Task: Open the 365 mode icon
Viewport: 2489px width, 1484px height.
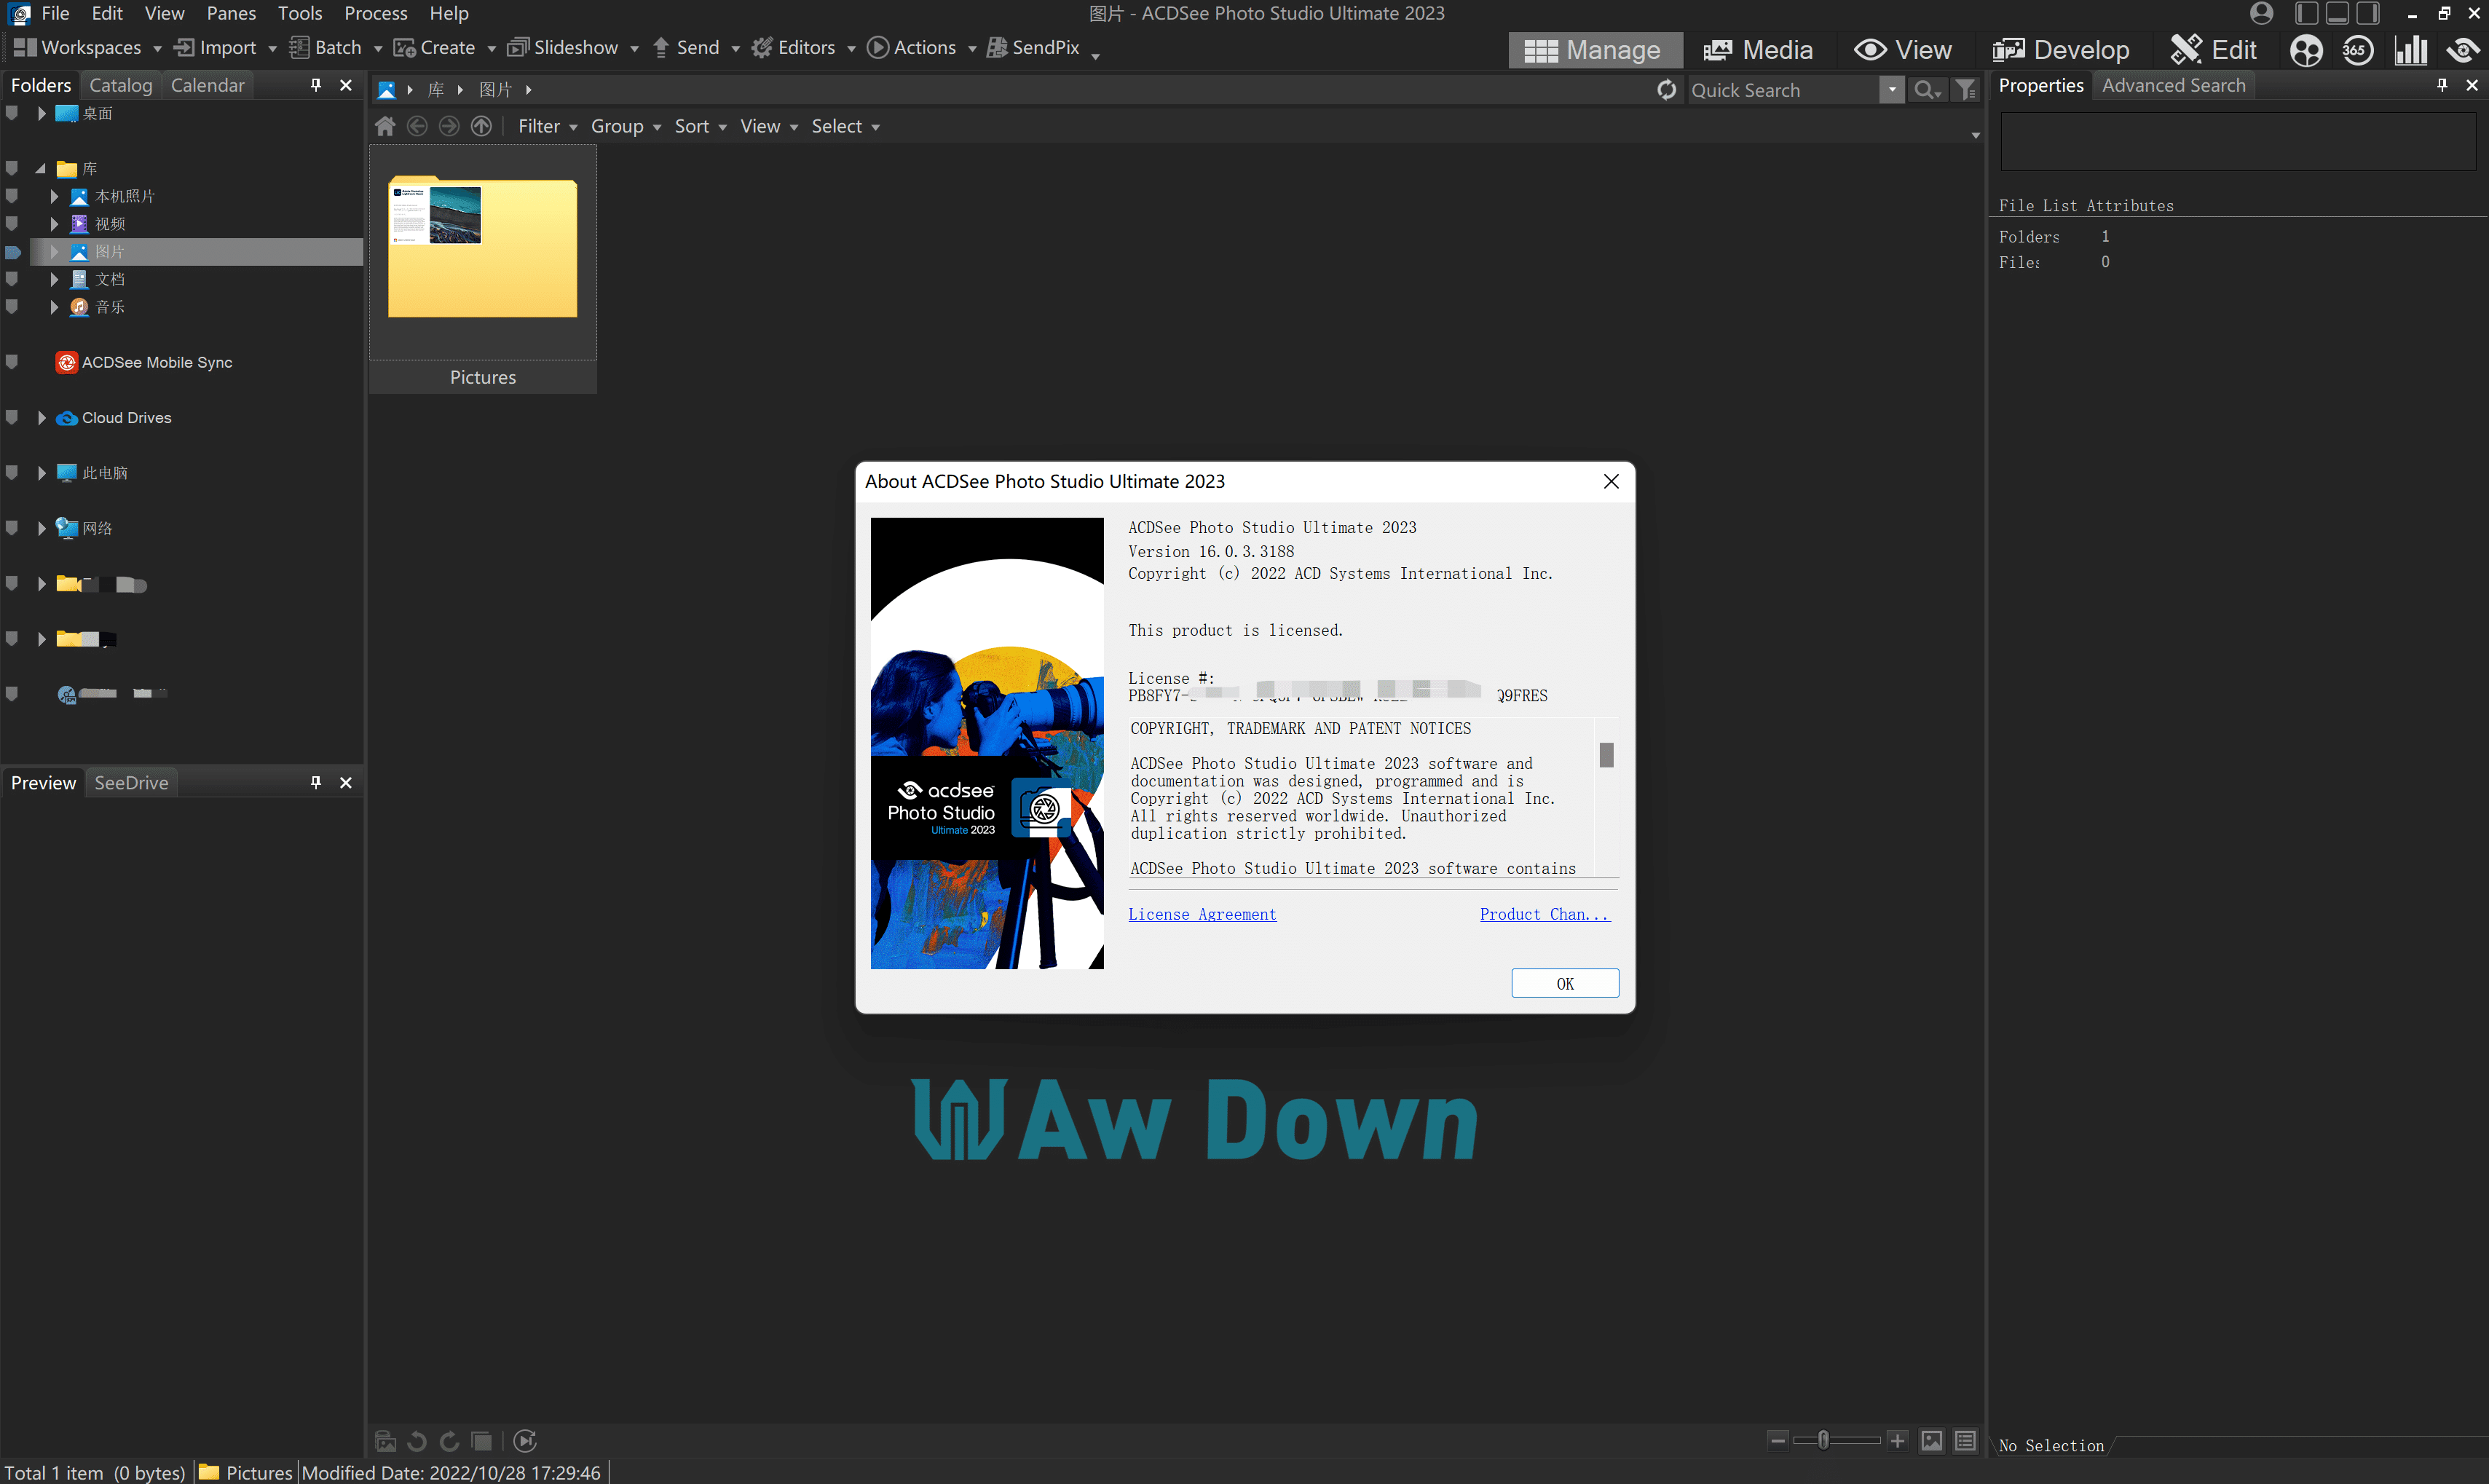Action: (2357, 50)
